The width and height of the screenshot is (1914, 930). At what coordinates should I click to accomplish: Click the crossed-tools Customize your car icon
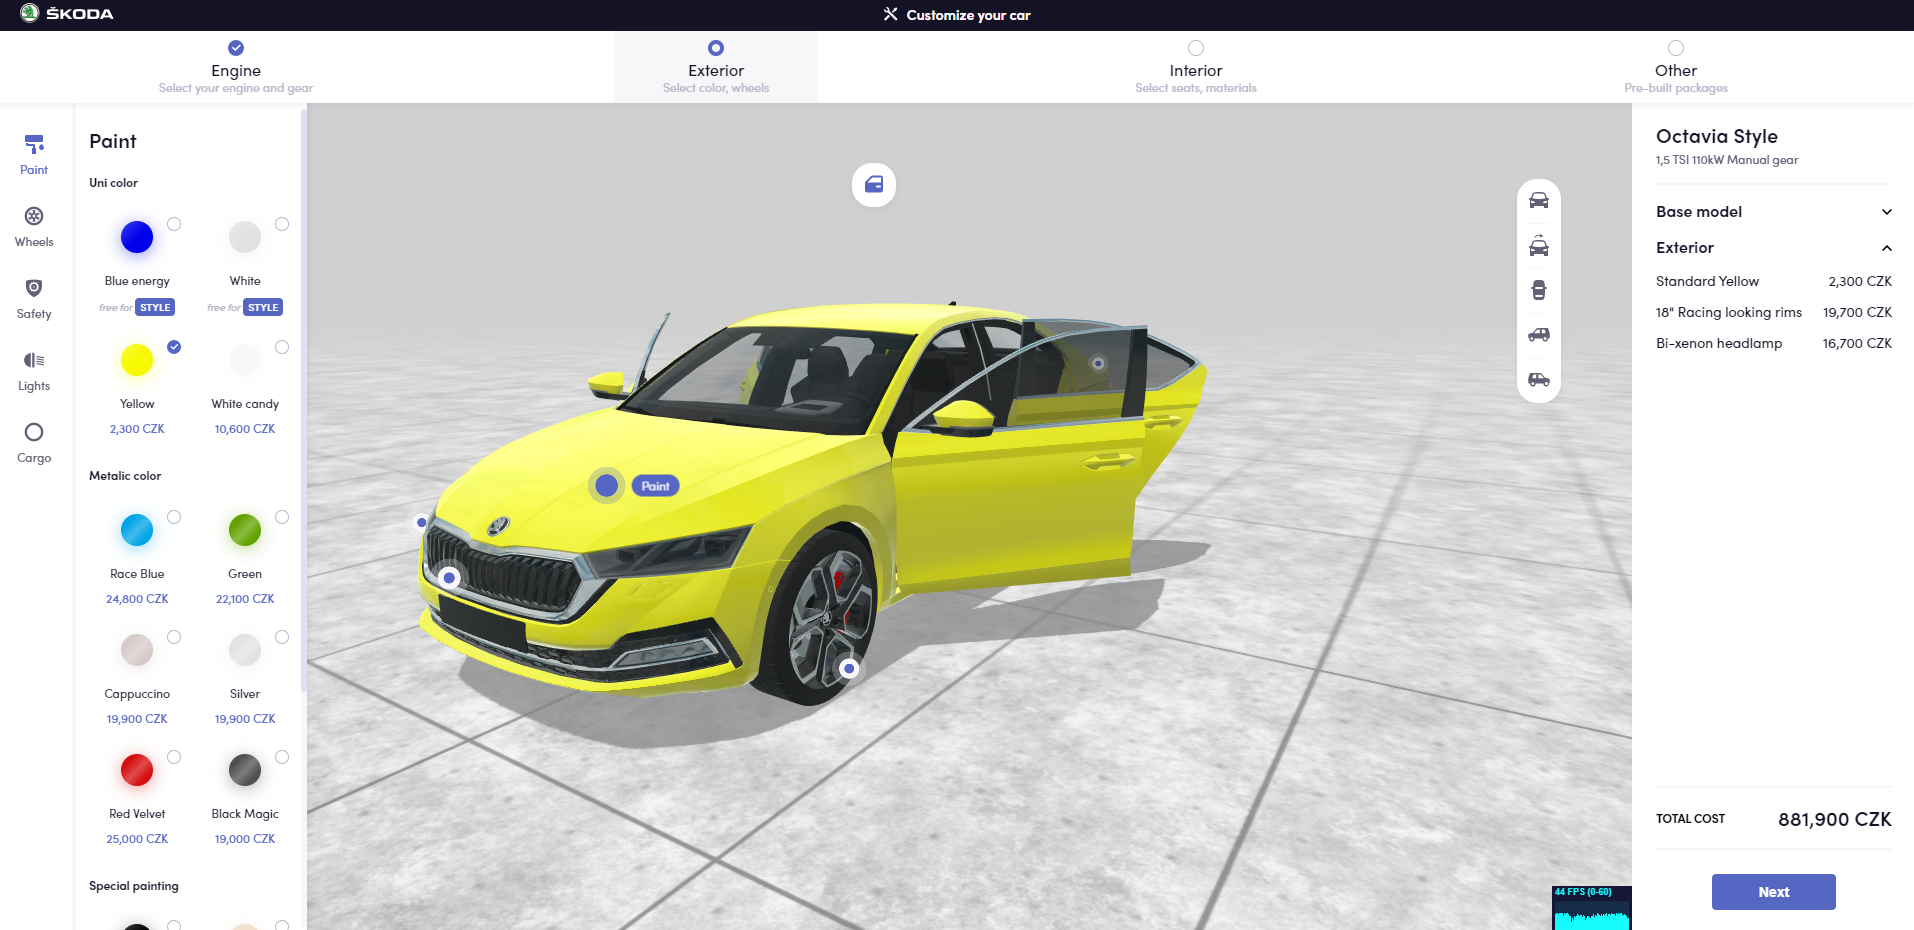[890, 14]
